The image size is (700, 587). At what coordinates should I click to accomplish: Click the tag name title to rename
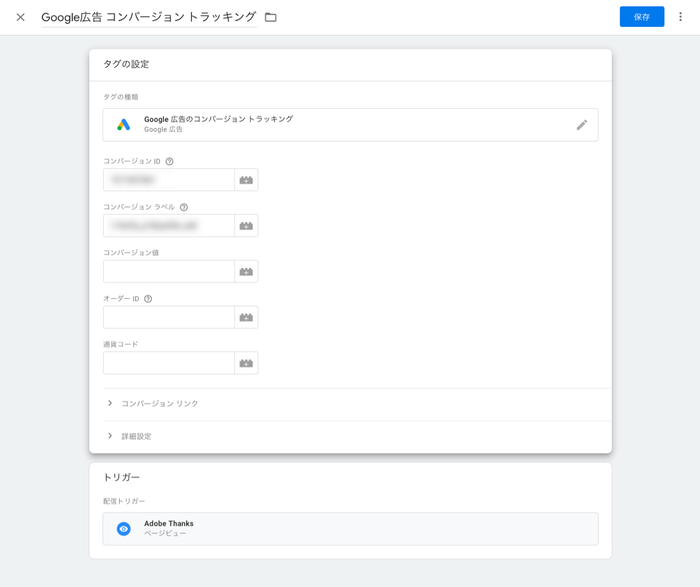(x=148, y=17)
